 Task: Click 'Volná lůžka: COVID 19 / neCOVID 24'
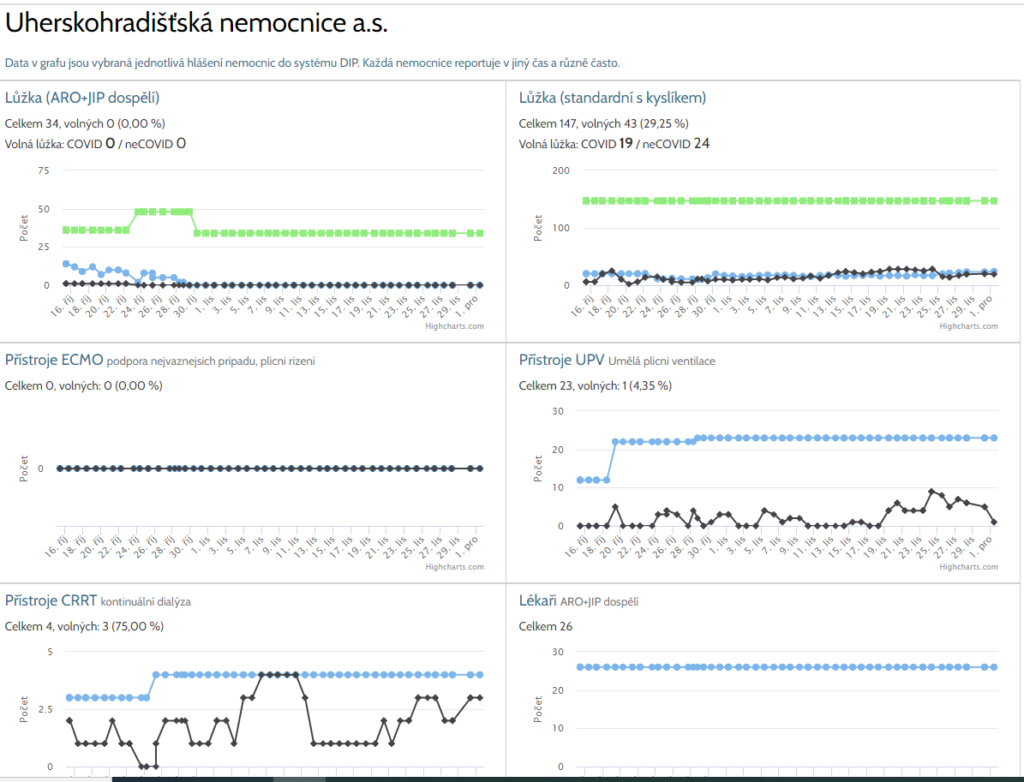click(614, 144)
